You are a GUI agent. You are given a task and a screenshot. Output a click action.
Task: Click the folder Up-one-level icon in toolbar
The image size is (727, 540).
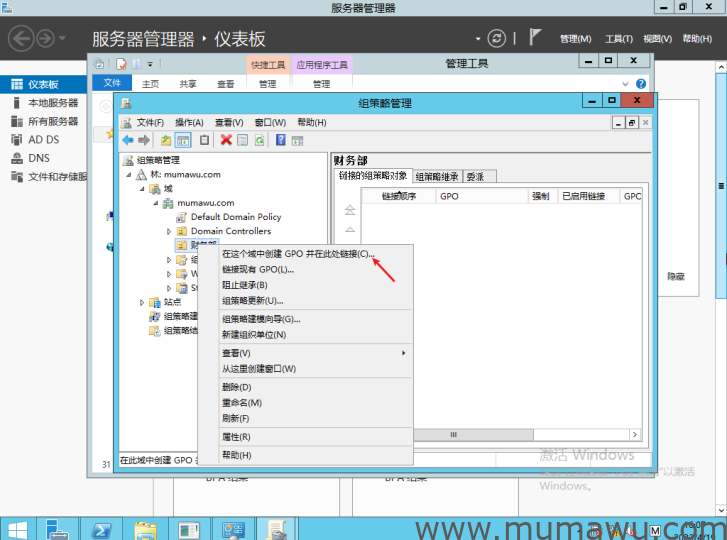(x=166, y=140)
